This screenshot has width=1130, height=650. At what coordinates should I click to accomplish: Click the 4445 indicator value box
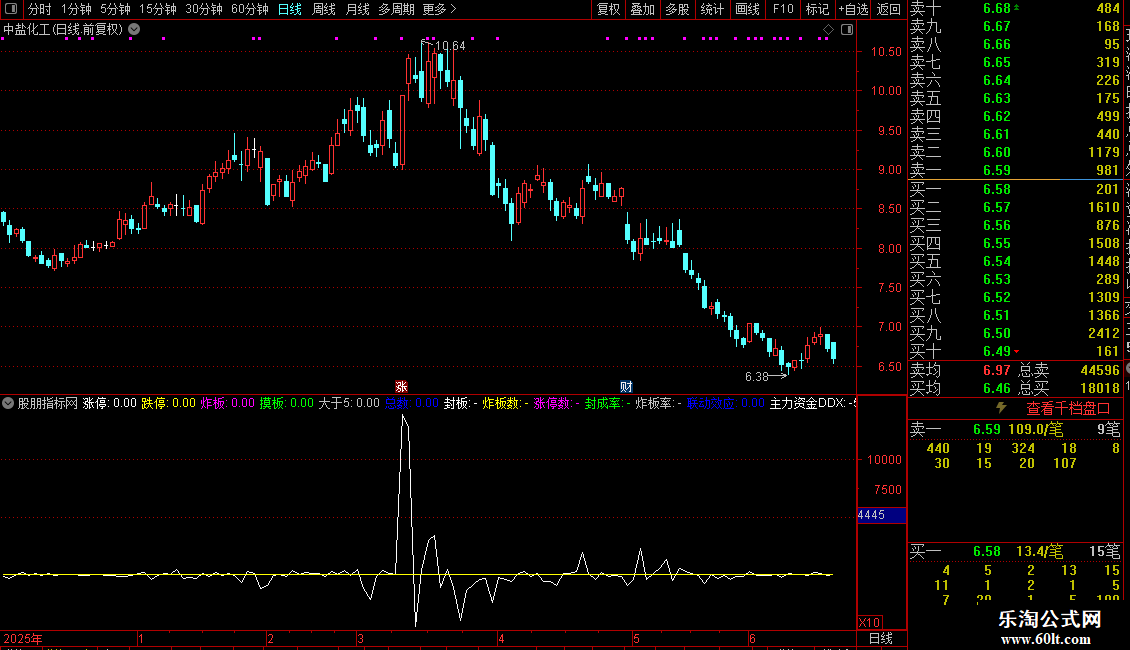(x=881, y=515)
